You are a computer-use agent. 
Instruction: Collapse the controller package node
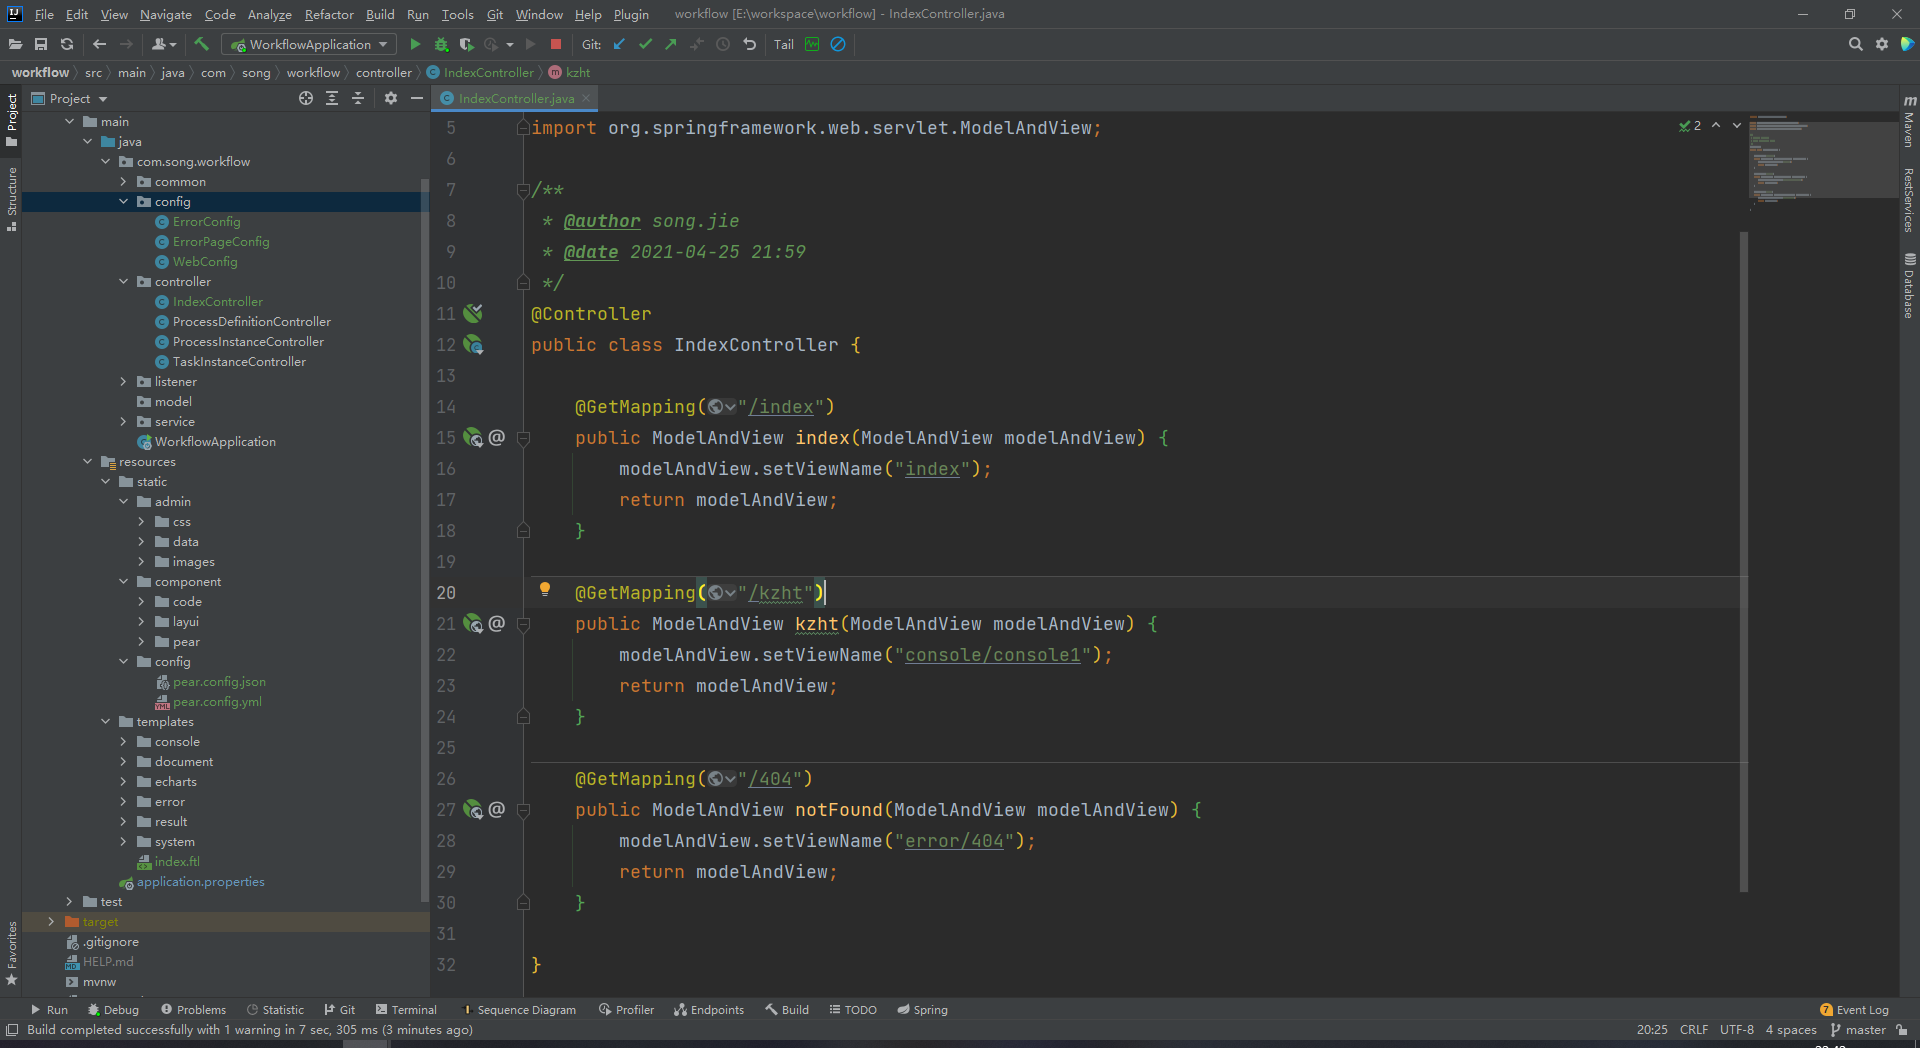124,282
